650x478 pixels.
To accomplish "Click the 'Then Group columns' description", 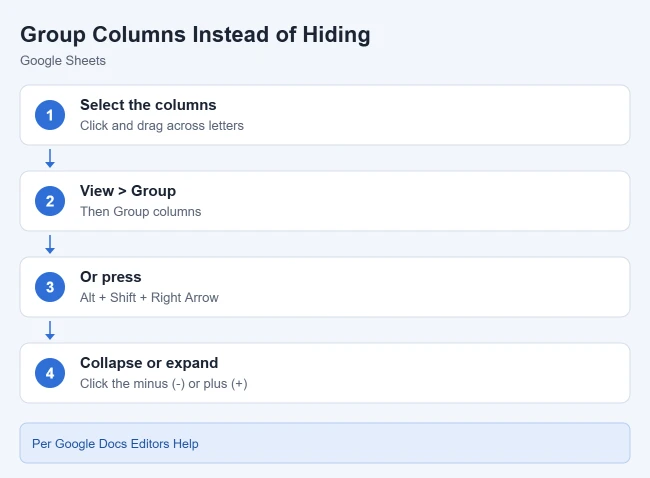I will tap(141, 211).
